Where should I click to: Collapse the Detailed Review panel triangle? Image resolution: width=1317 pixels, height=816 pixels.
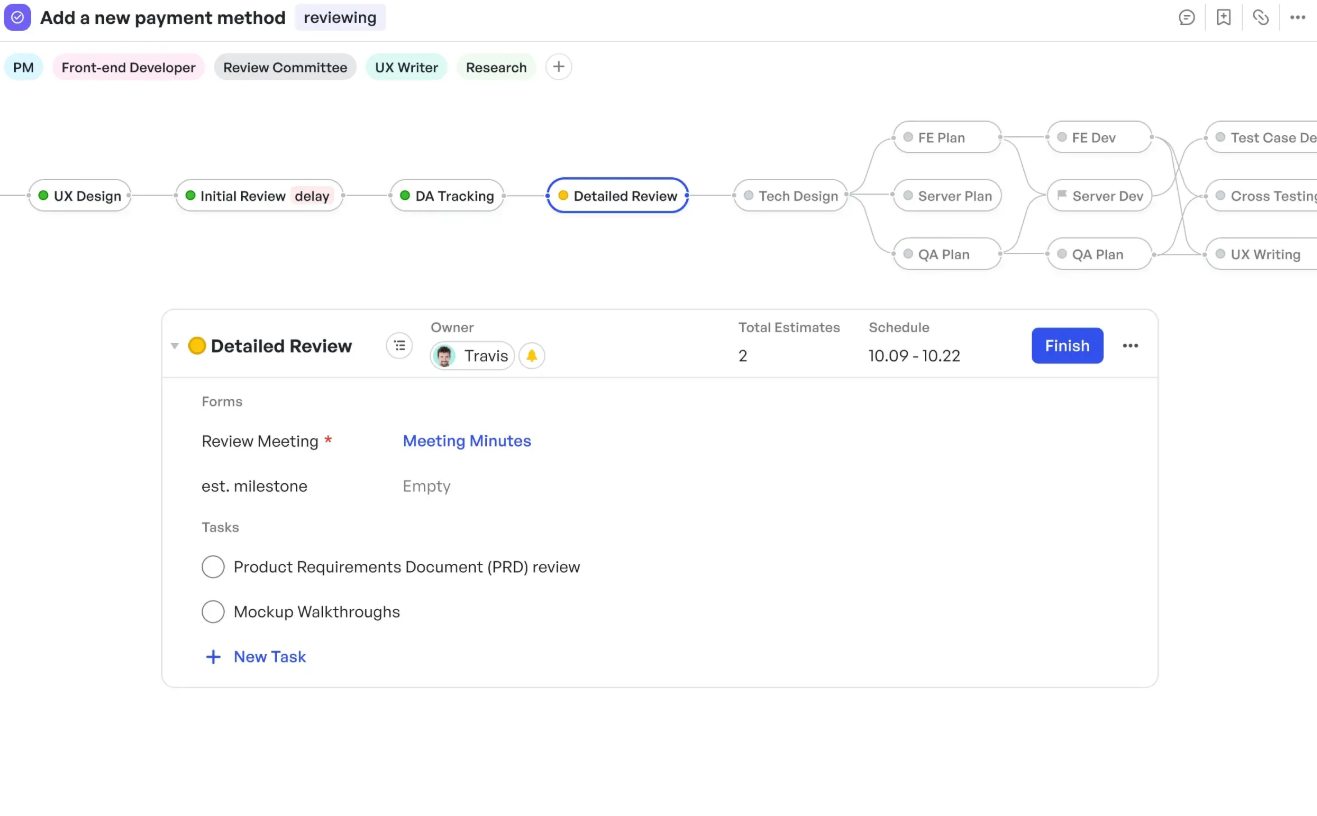[174, 346]
